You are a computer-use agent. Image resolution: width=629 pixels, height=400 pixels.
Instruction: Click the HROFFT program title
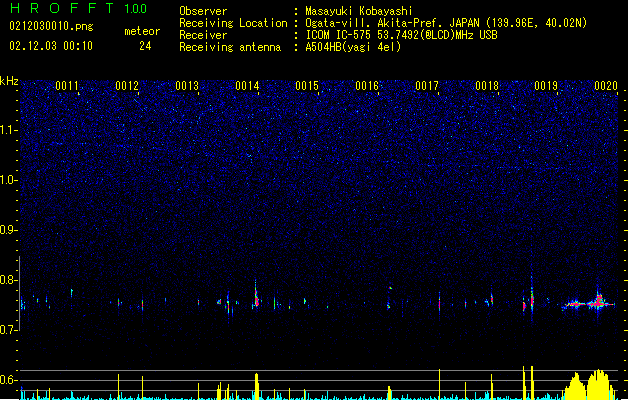62,8
